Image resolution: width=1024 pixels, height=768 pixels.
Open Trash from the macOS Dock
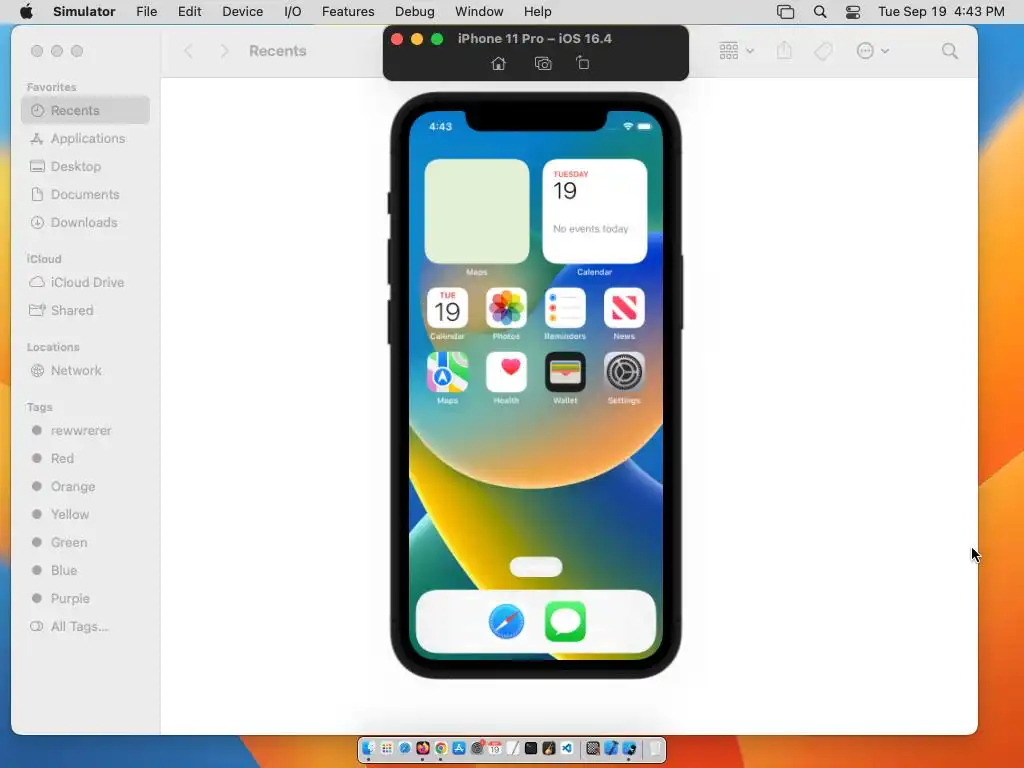click(655, 748)
